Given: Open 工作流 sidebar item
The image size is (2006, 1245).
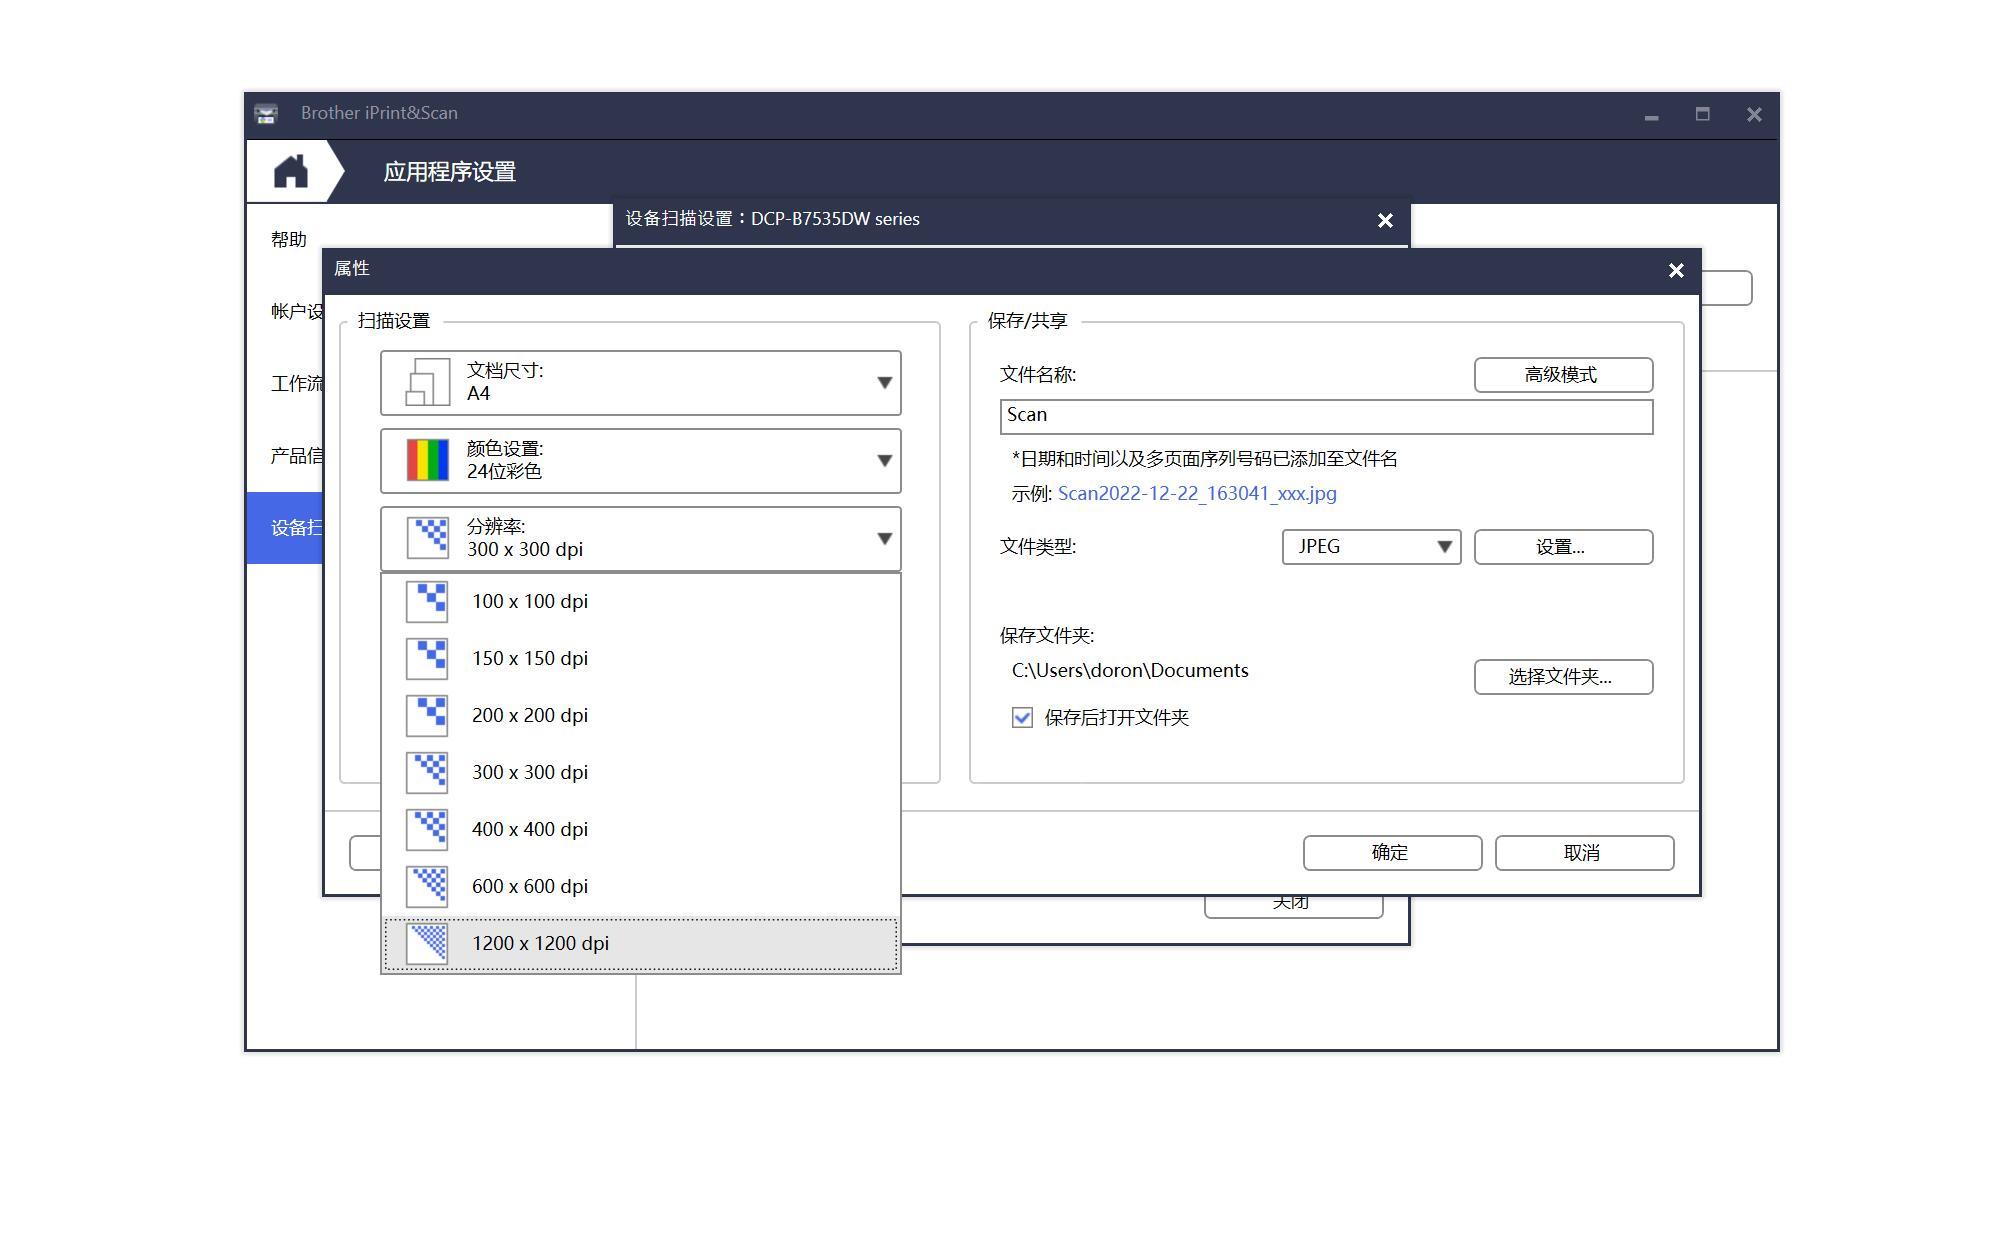Looking at the screenshot, I should [x=296, y=384].
